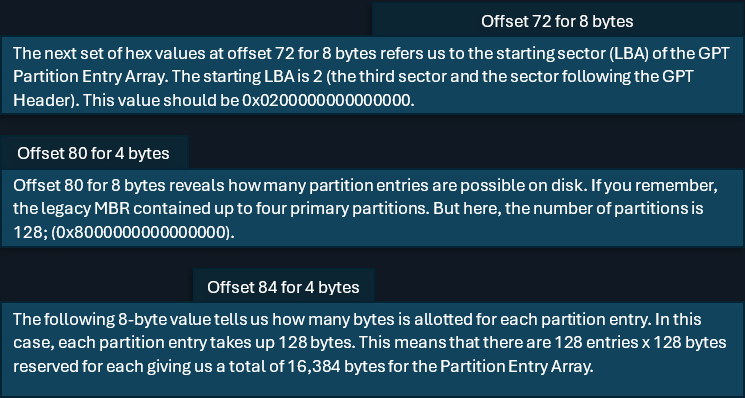Click the hex value 0x0200000000000000

[328, 100]
